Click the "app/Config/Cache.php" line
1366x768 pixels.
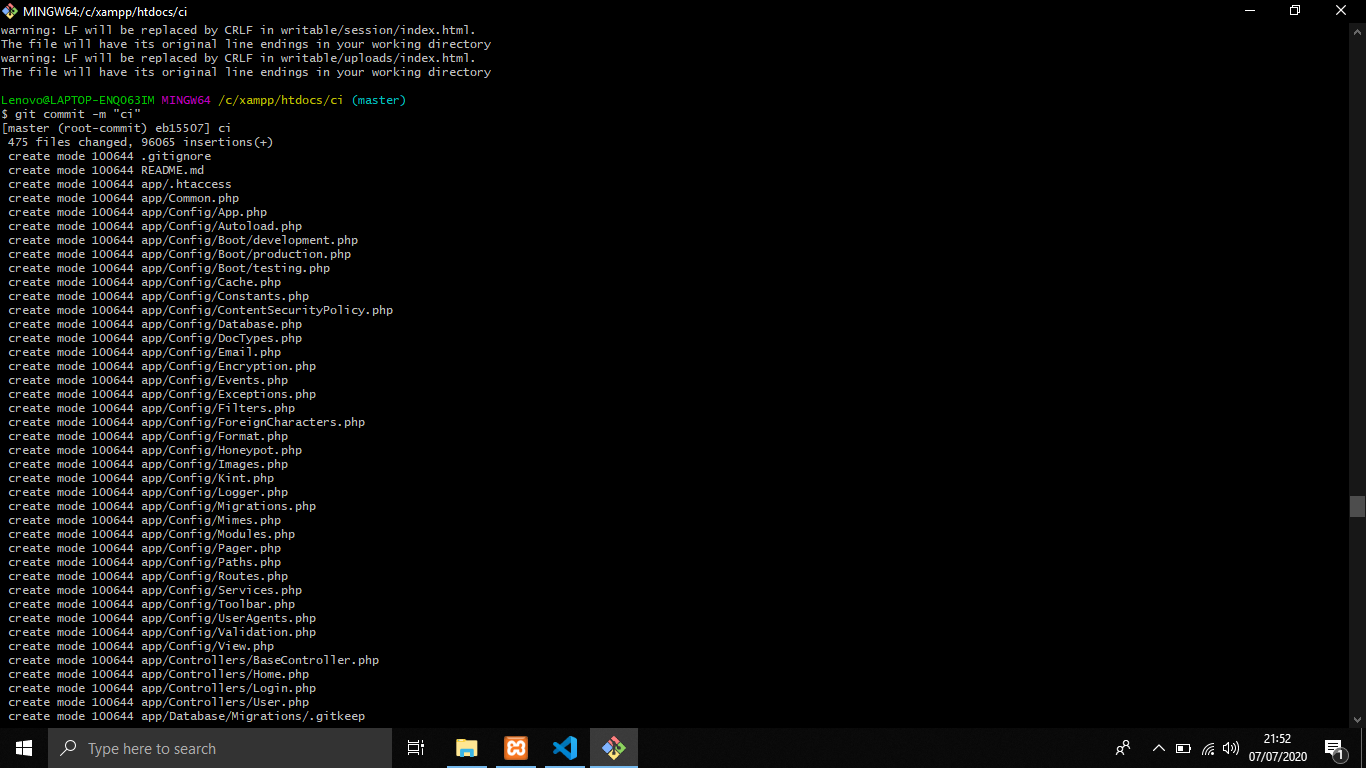click(144, 282)
